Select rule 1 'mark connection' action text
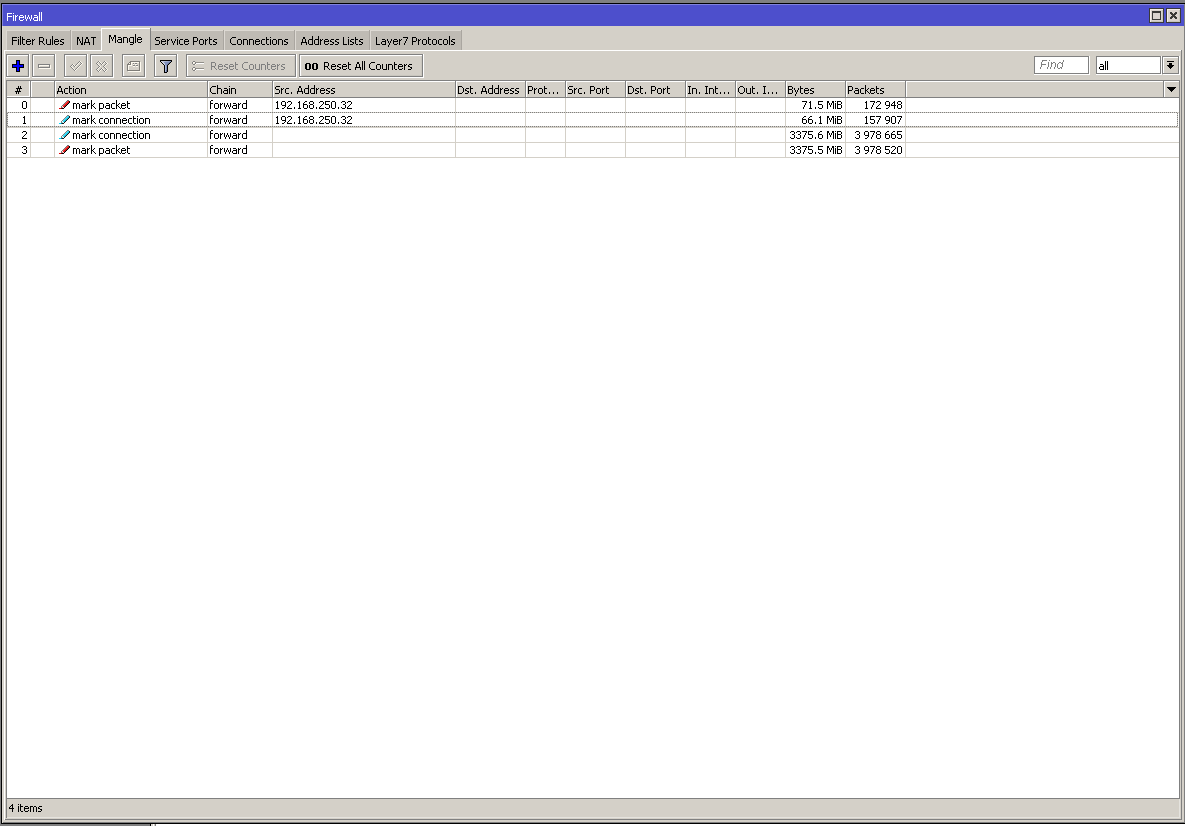Screen dimensions: 1185x826 click(111, 120)
